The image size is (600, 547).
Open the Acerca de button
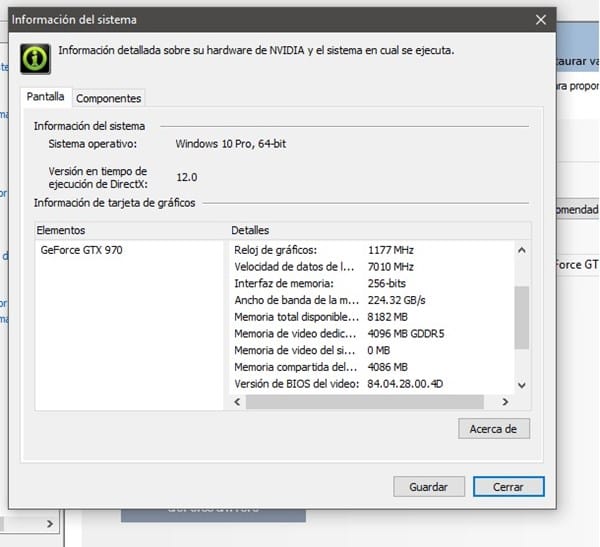click(494, 429)
